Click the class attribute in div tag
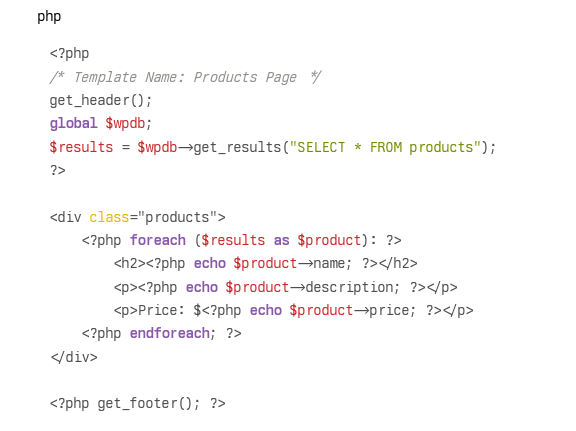Screen dimensions: 576x431 (x=109, y=217)
